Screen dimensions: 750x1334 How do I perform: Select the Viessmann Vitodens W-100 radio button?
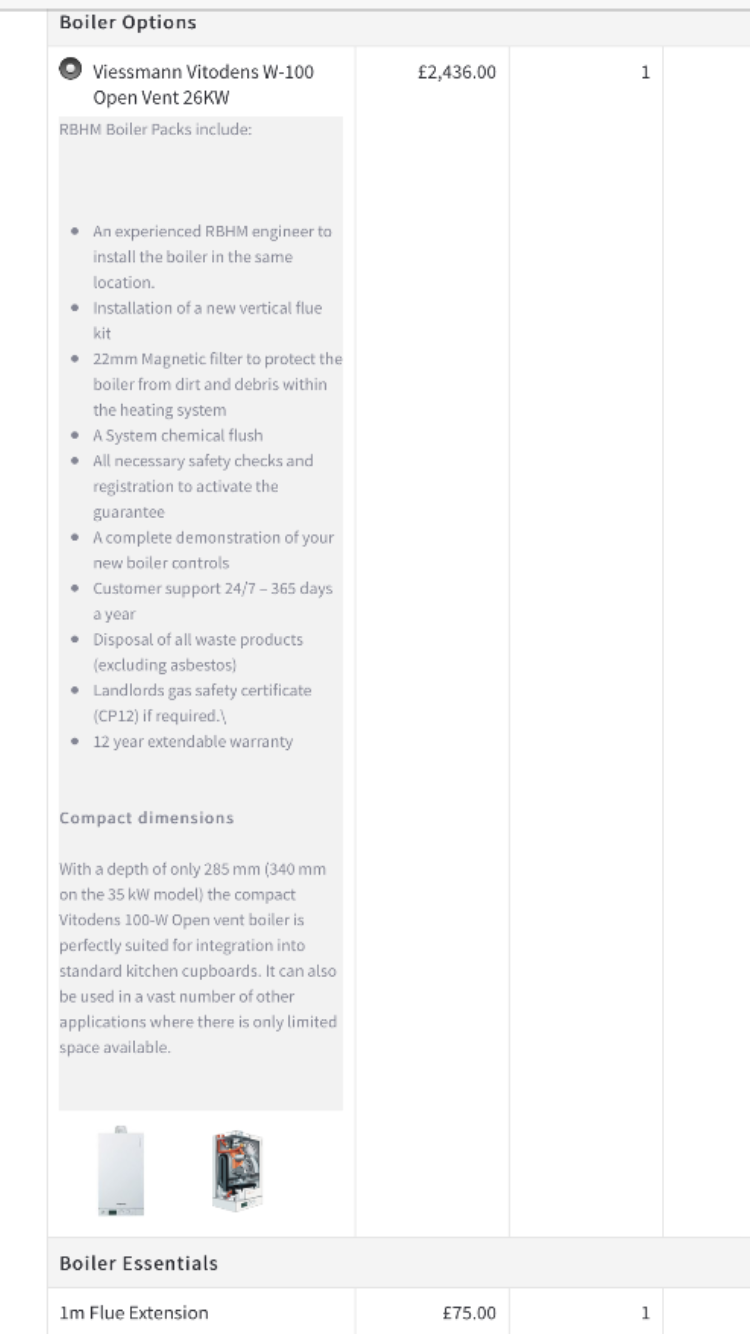[70, 71]
